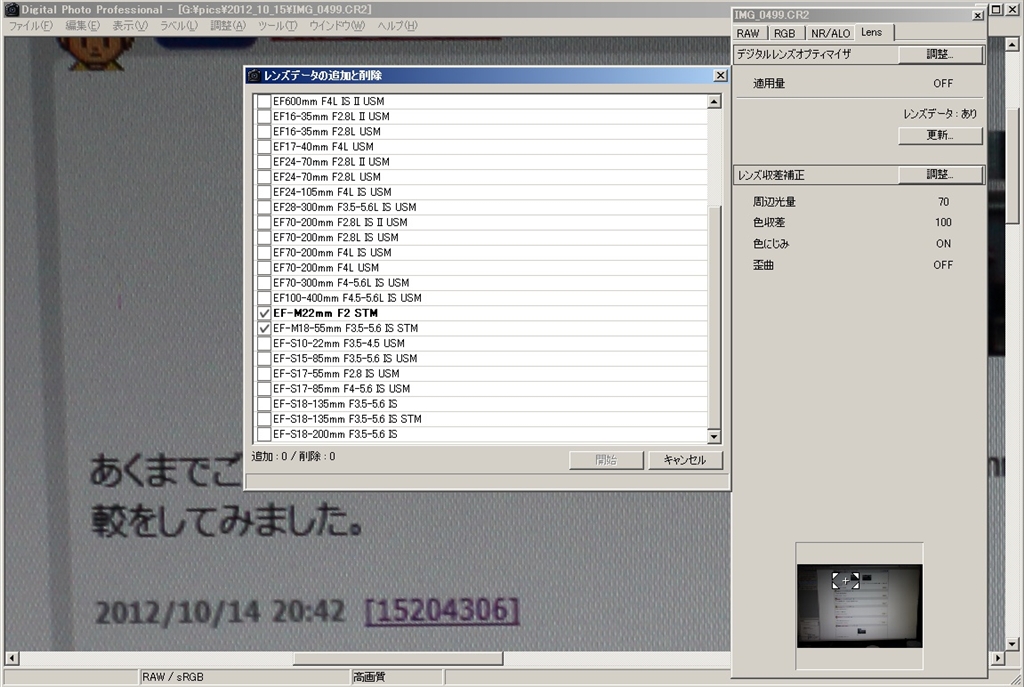
Task: Click the image horizontal scrollbar thumb
Action: pos(398,658)
